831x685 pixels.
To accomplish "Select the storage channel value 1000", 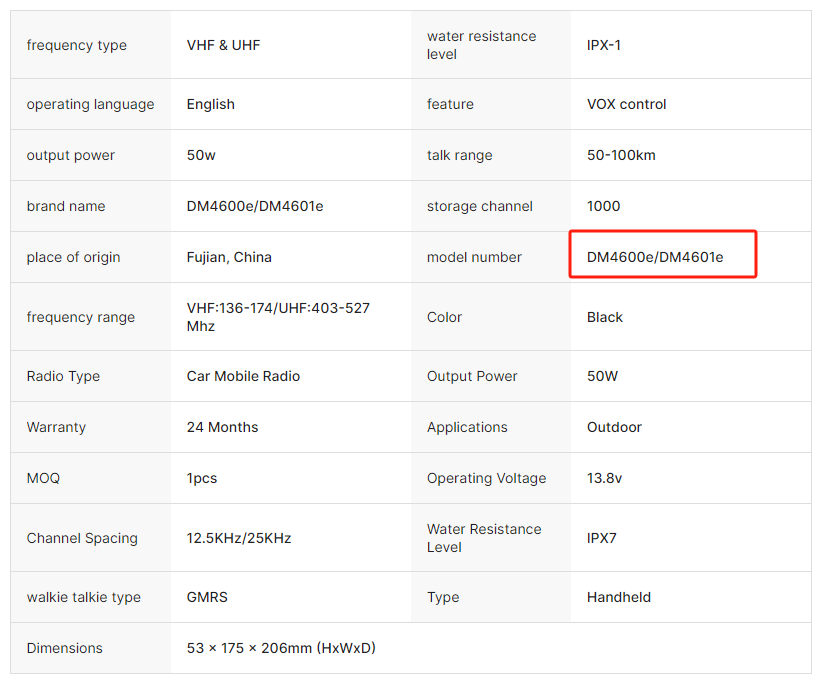I will 603,206.
